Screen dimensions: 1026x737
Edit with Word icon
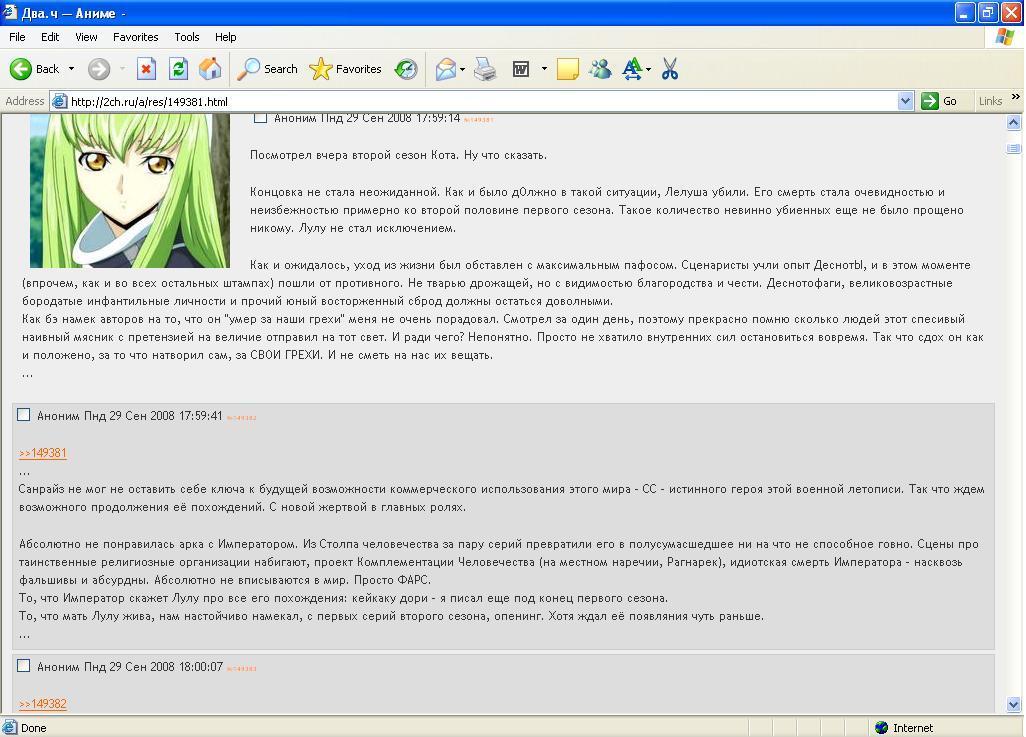point(521,69)
